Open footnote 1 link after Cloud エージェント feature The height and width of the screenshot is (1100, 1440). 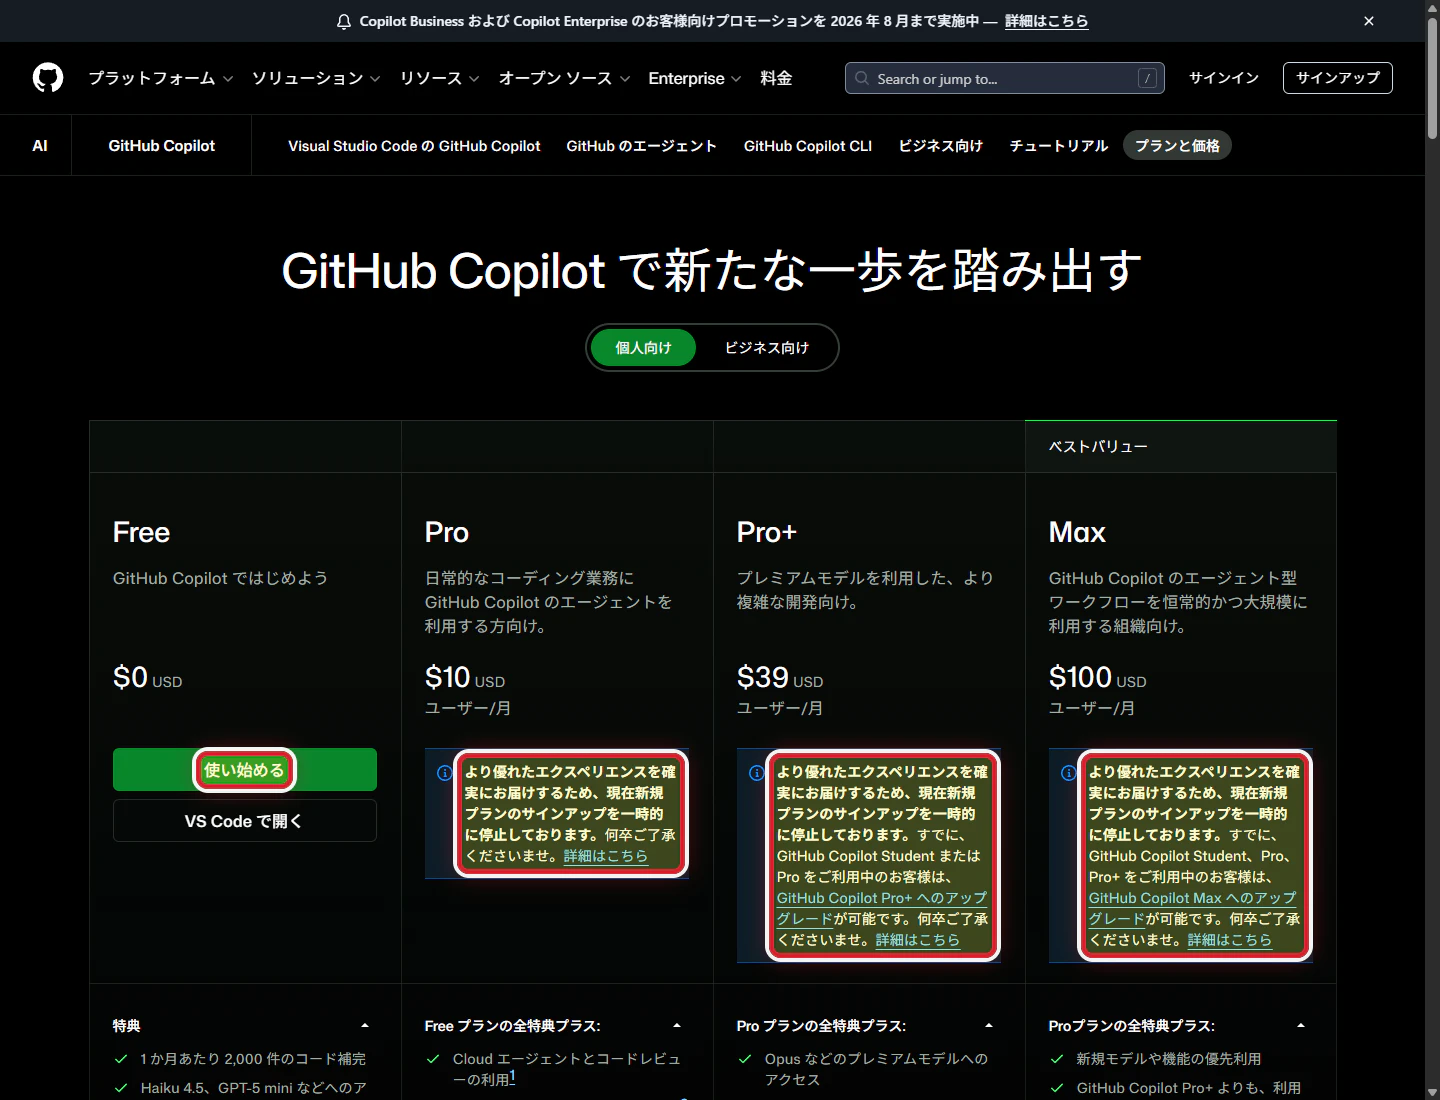[513, 1077]
